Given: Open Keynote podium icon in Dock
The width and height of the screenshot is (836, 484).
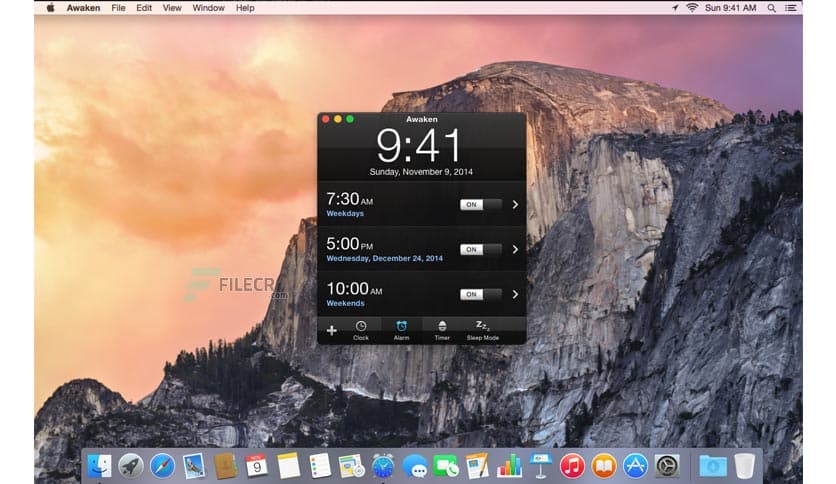Looking at the screenshot, I should pyautogui.click(x=541, y=466).
